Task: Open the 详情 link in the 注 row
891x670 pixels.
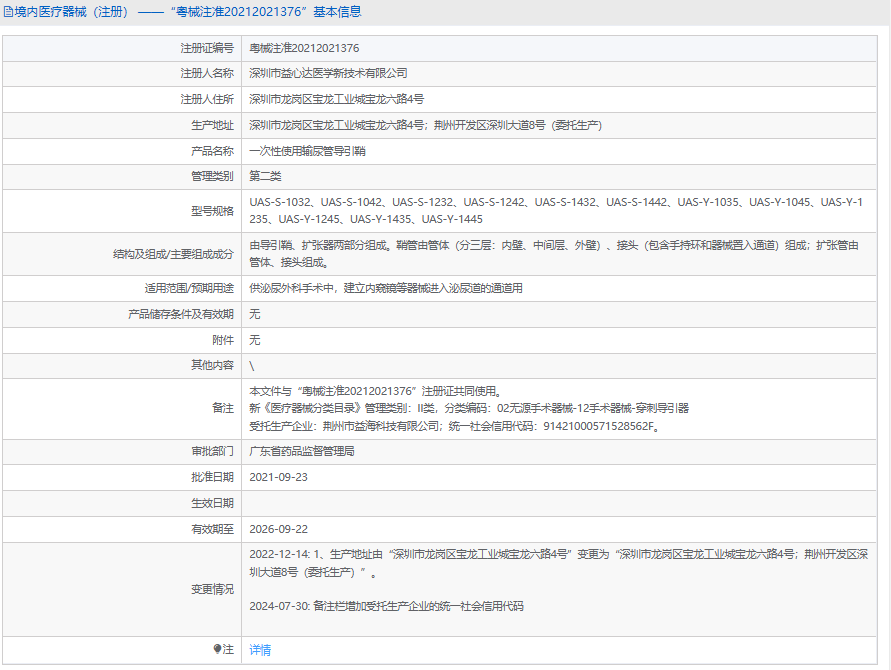Action: pos(260,650)
